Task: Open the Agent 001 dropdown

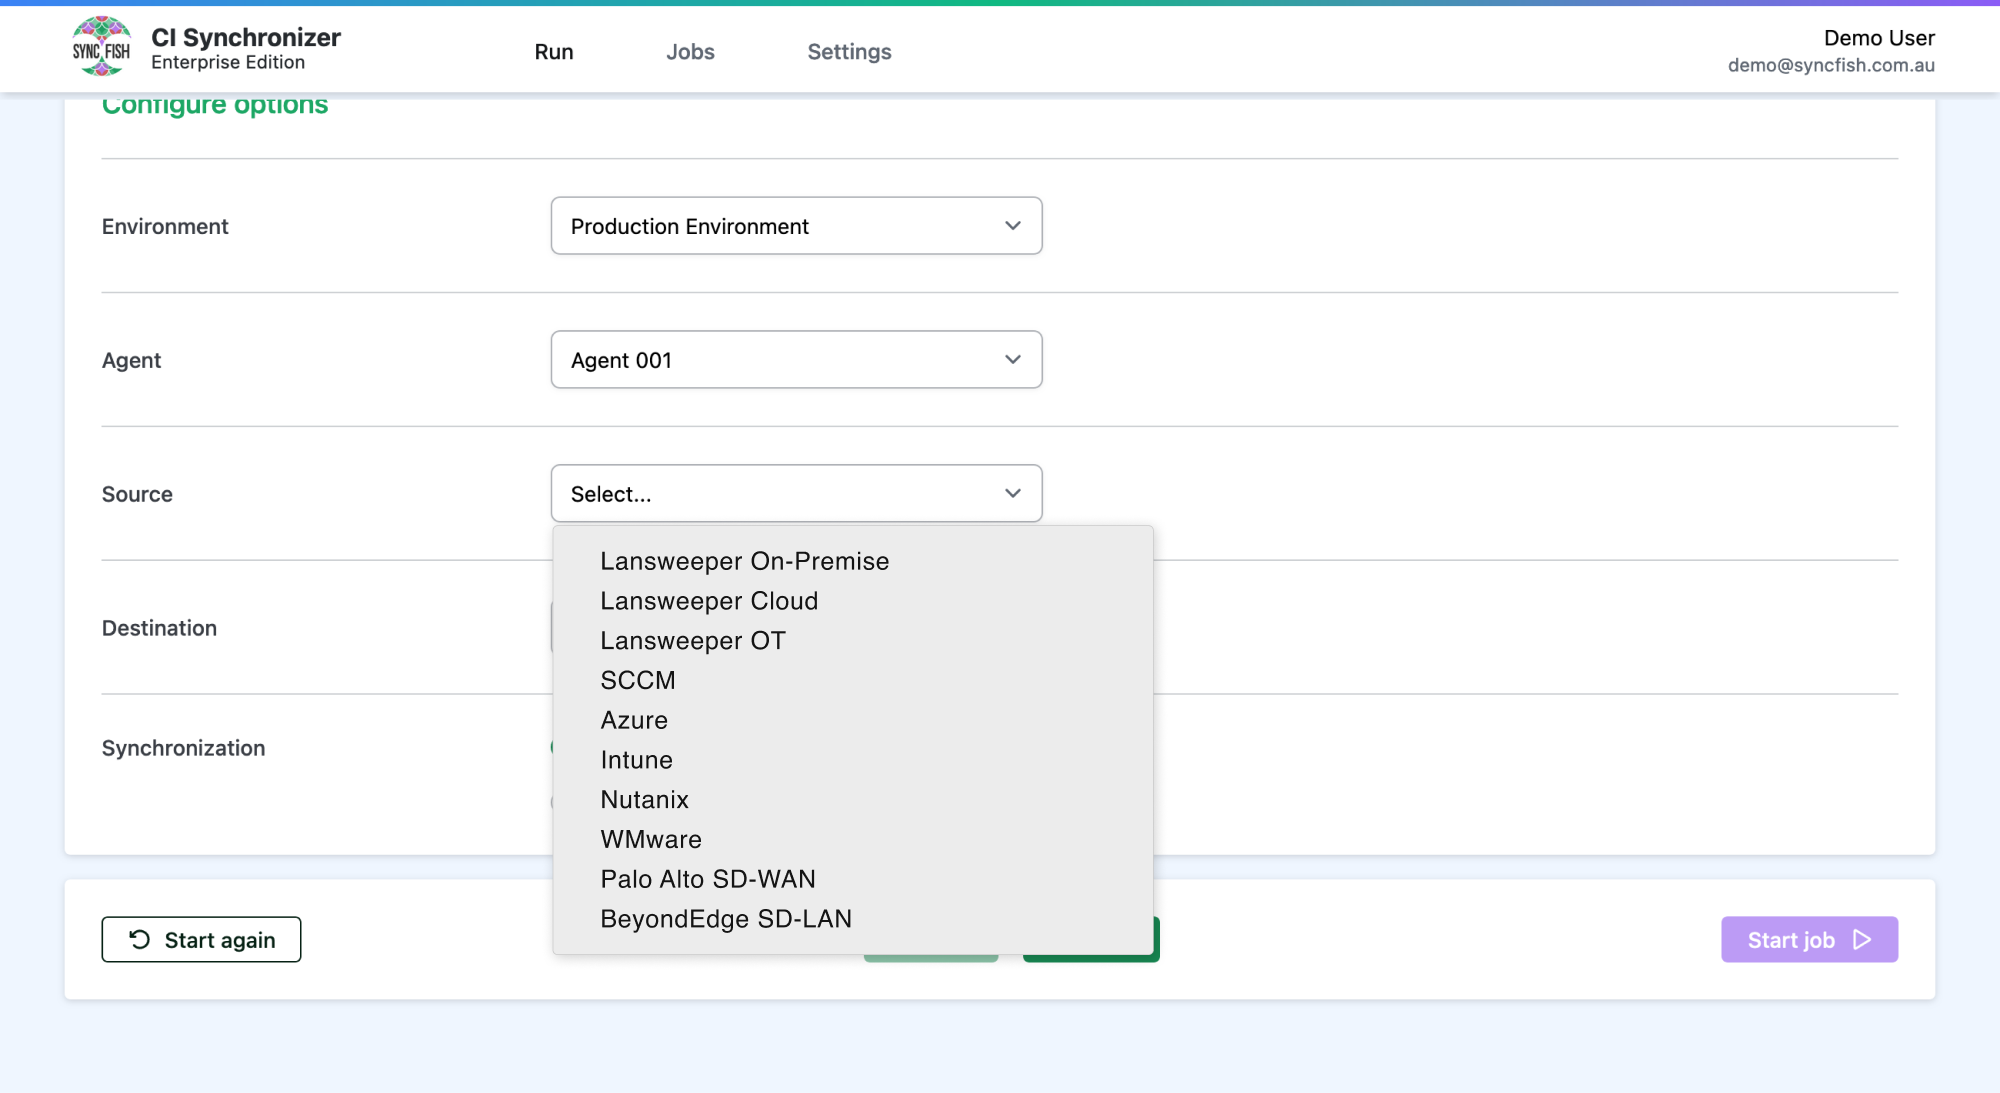Action: click(x=796, y=360)
